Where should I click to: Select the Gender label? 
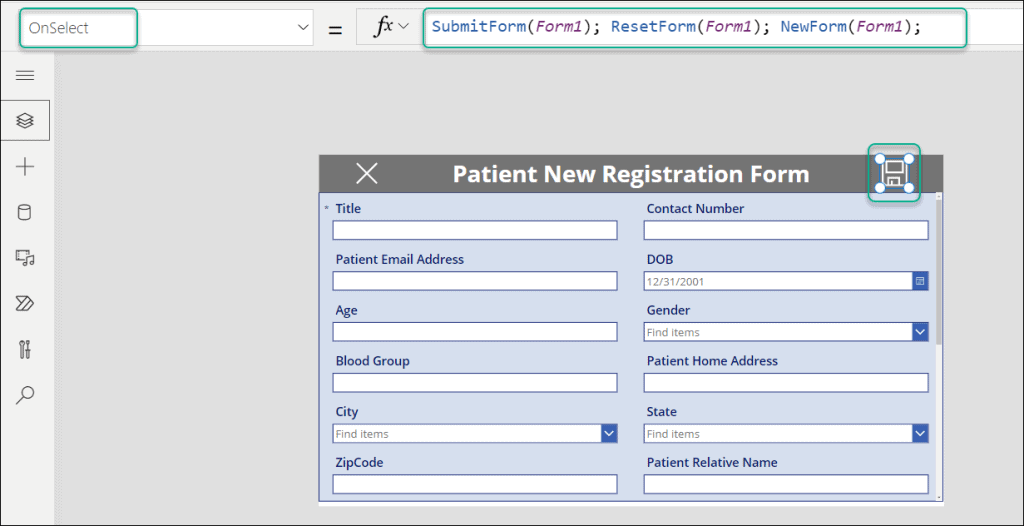668,310
